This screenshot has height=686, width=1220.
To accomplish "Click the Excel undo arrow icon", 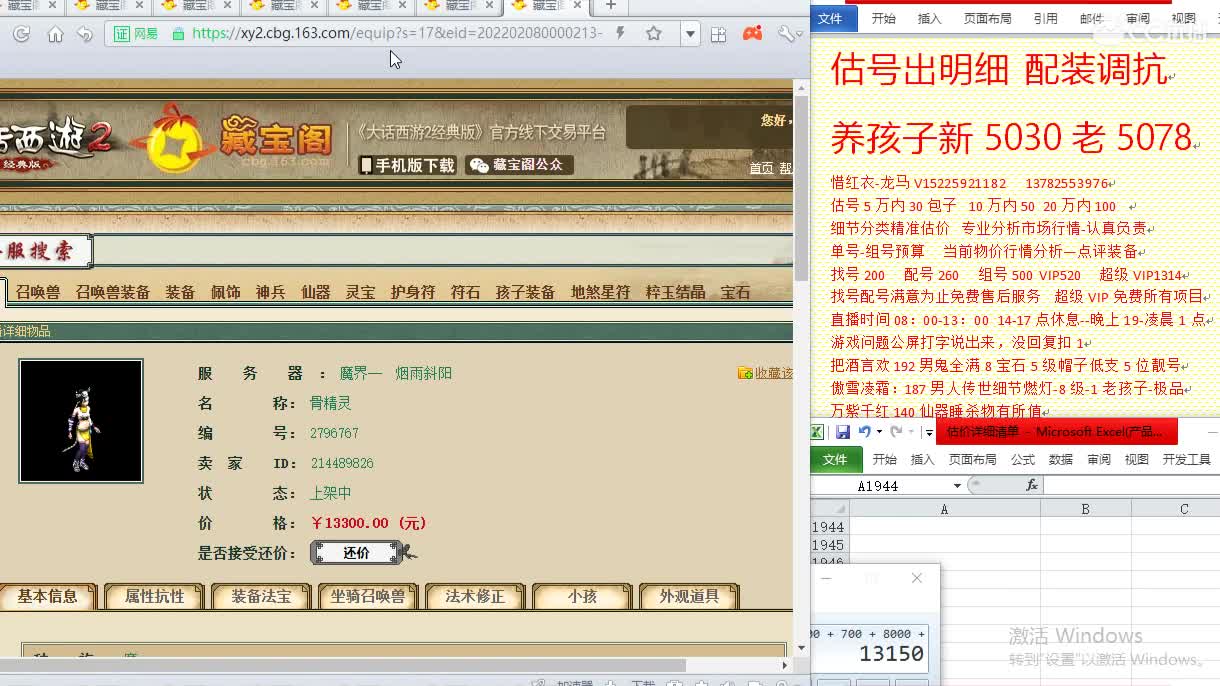I will [864, 432].
